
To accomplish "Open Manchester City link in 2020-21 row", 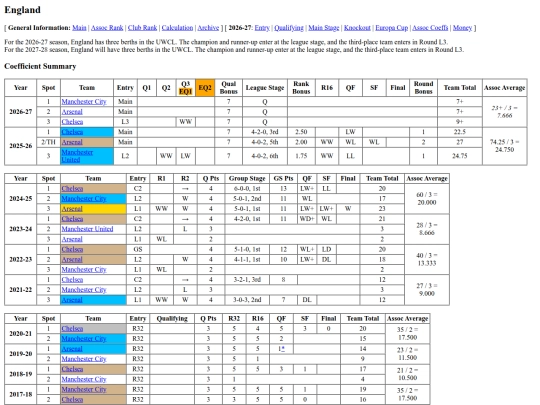I will (x=84, y=339).
